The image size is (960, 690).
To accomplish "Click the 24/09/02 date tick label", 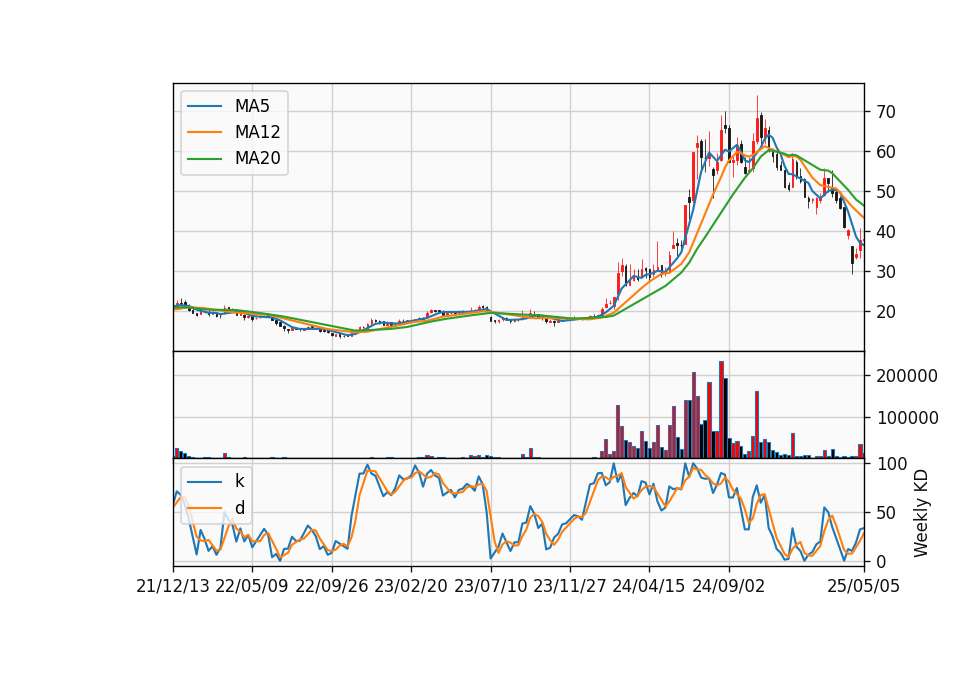I will (x=729, y=586).
